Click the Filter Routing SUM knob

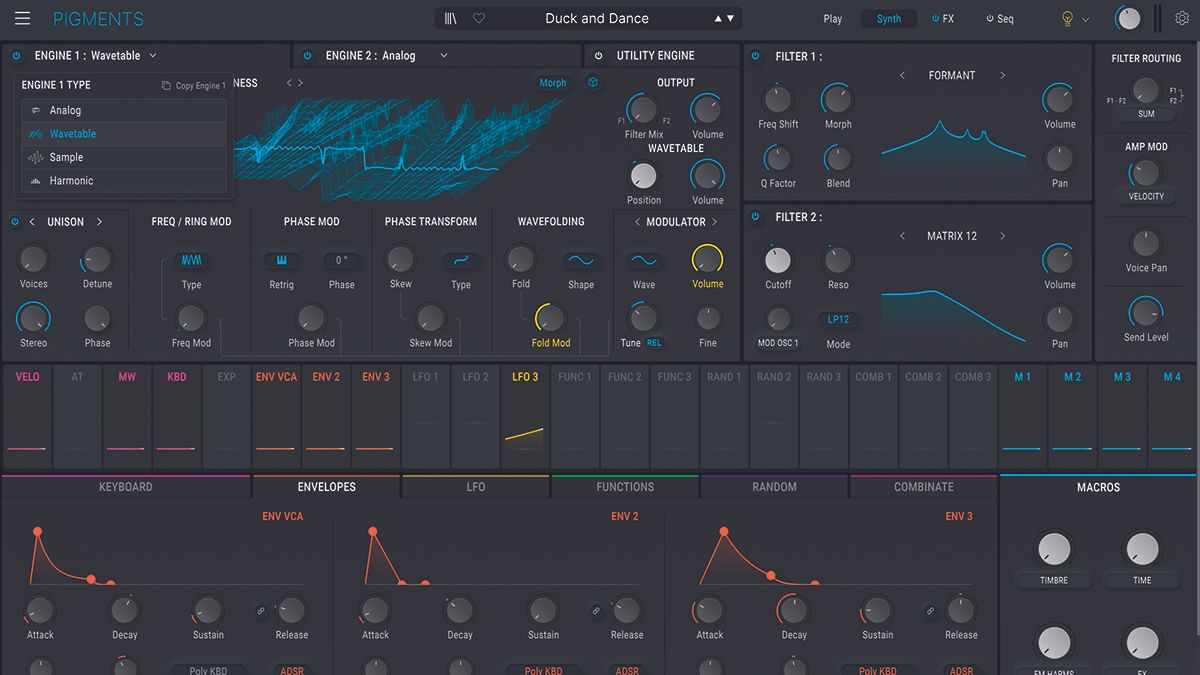coord(1146,92)
